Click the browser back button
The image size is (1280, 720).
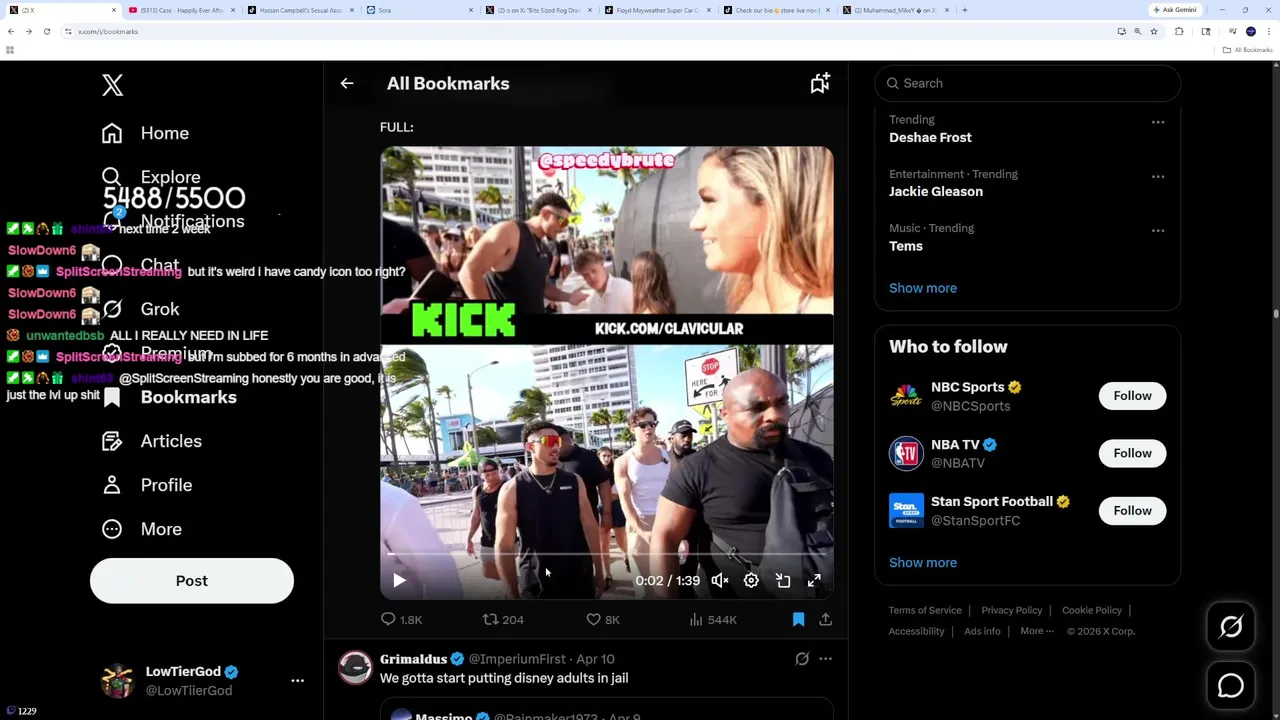(11, 31)
